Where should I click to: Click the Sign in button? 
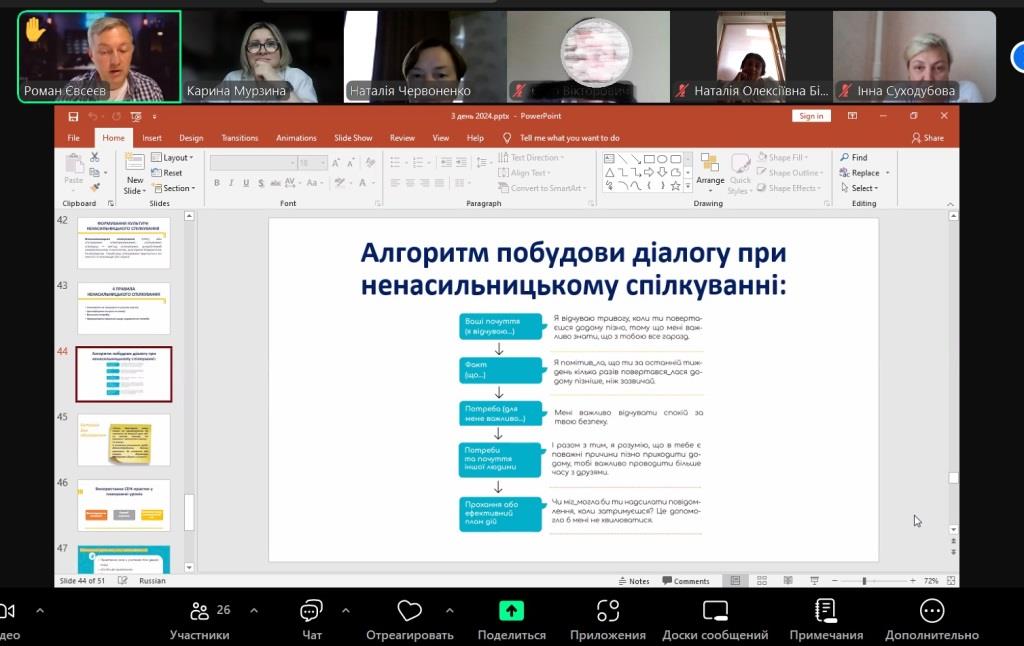[x=811, y=116]
